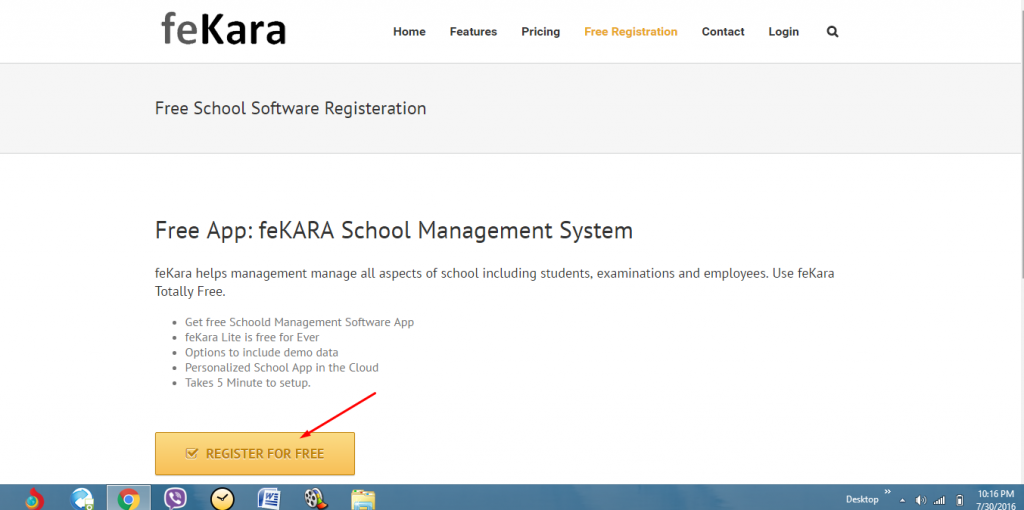
Task: Open the volume speaker icon
Action: click(x=921, y=500)
